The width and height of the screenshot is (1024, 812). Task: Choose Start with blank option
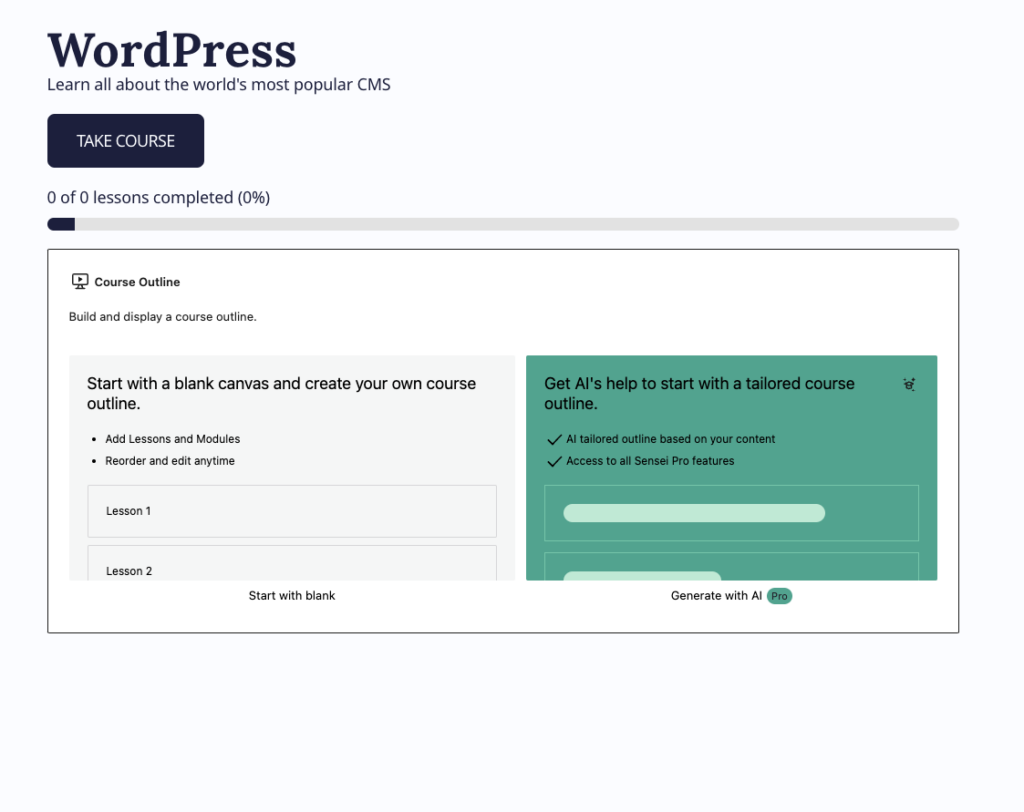[292, 596]
